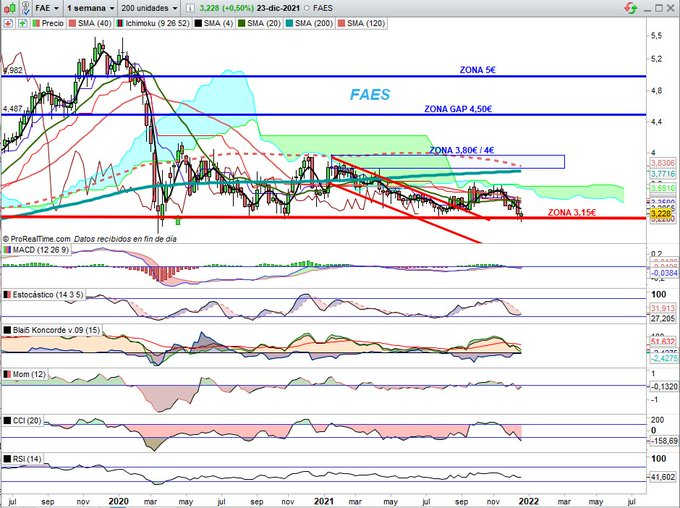Click the ZONA 5€ text annotation

(x=477, y=70)
